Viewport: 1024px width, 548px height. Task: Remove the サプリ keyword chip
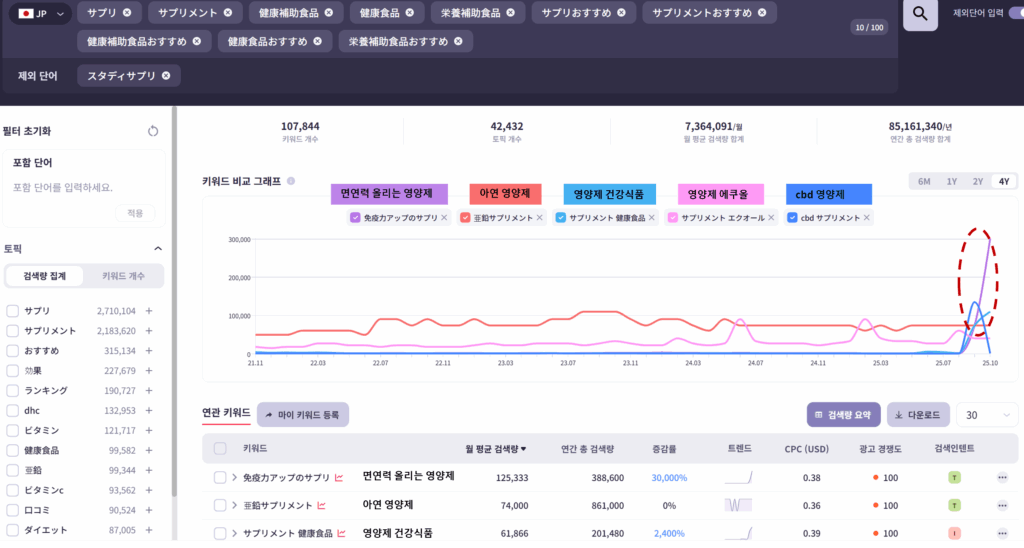[x=127, y=12]
